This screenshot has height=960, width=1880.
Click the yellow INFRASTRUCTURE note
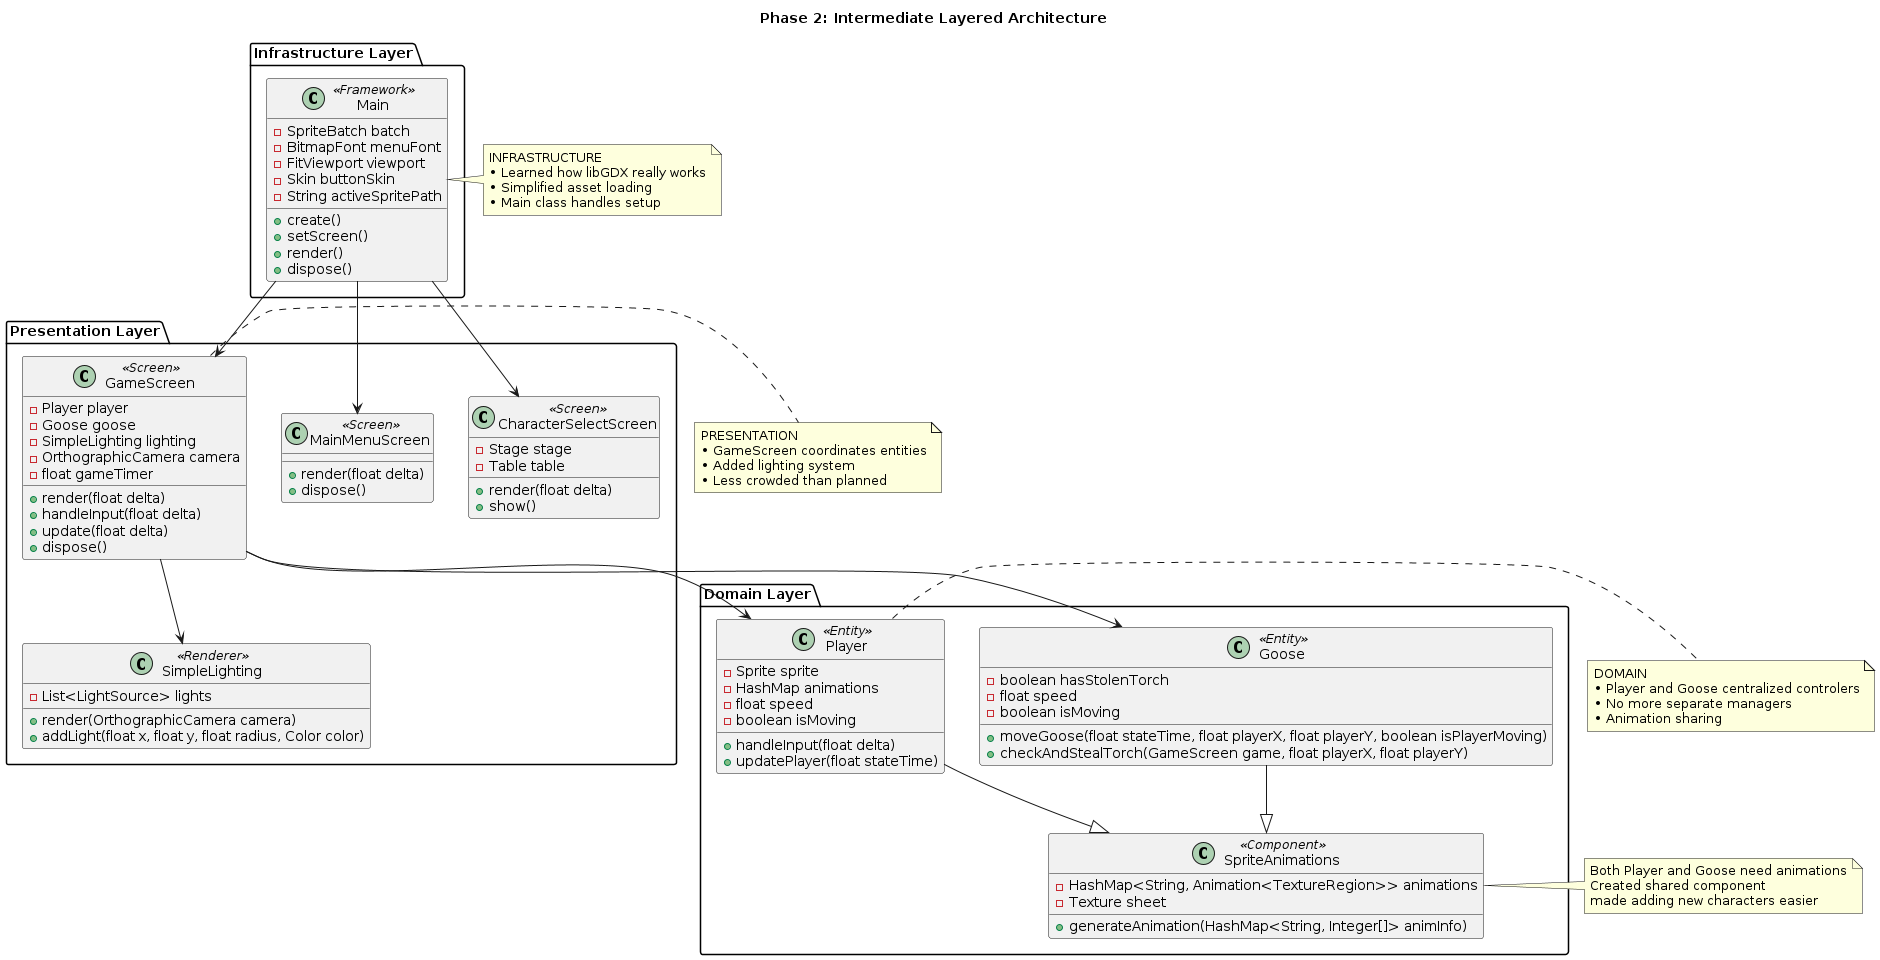(x=602, y=180)
